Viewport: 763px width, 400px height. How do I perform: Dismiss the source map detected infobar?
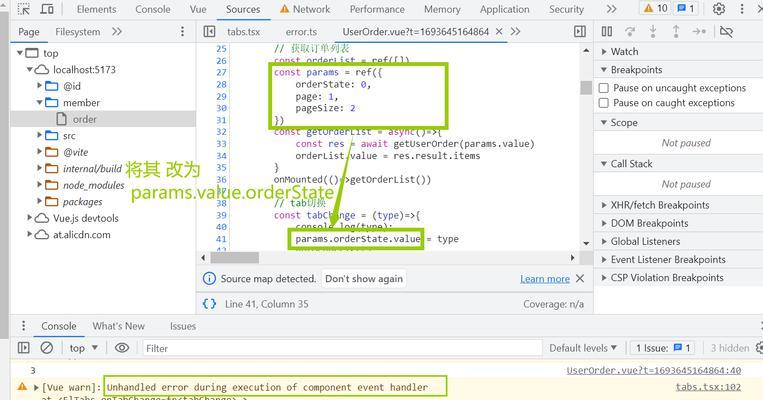pos(580,279)
